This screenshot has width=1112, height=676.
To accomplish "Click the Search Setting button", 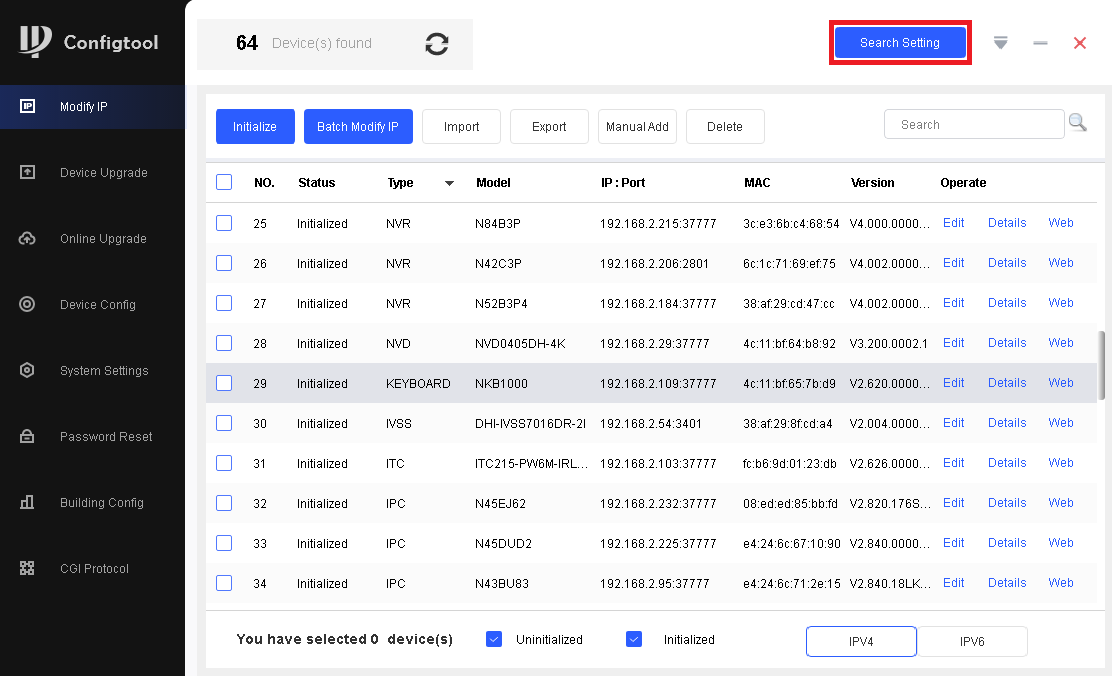I will click(900, 43).
